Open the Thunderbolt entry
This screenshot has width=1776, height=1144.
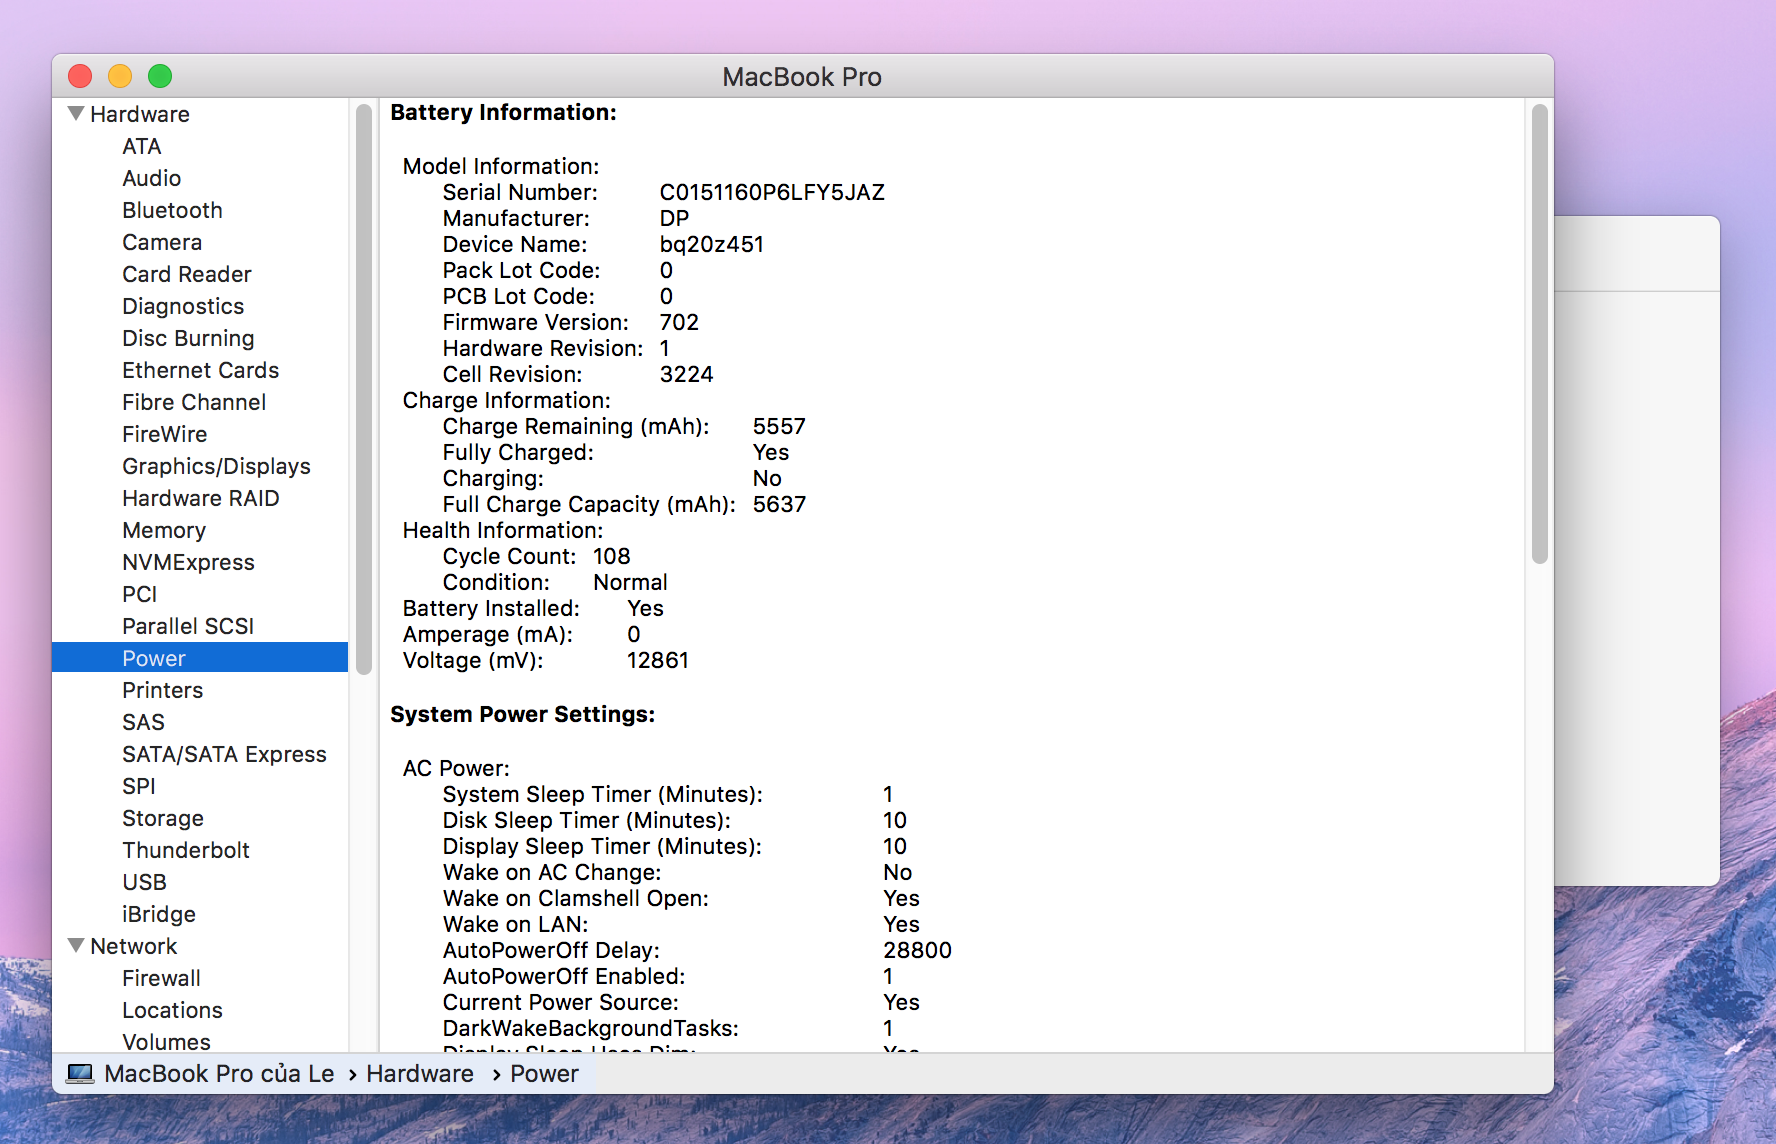click(x=186, y=850)
